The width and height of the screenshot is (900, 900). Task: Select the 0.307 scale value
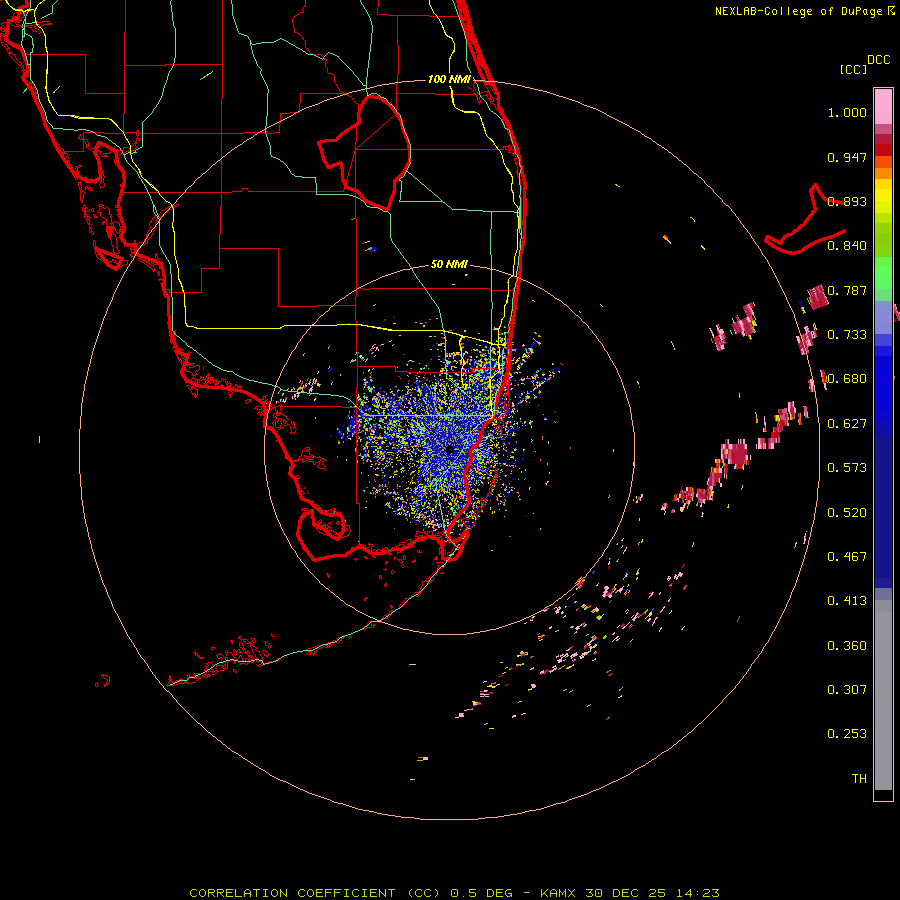tap(847, 690)
